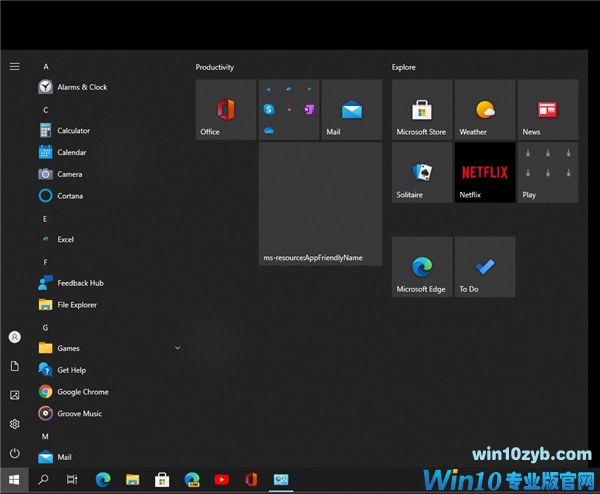
Task: Open Settings from the Start sidebar
Action: pos(15,424)
